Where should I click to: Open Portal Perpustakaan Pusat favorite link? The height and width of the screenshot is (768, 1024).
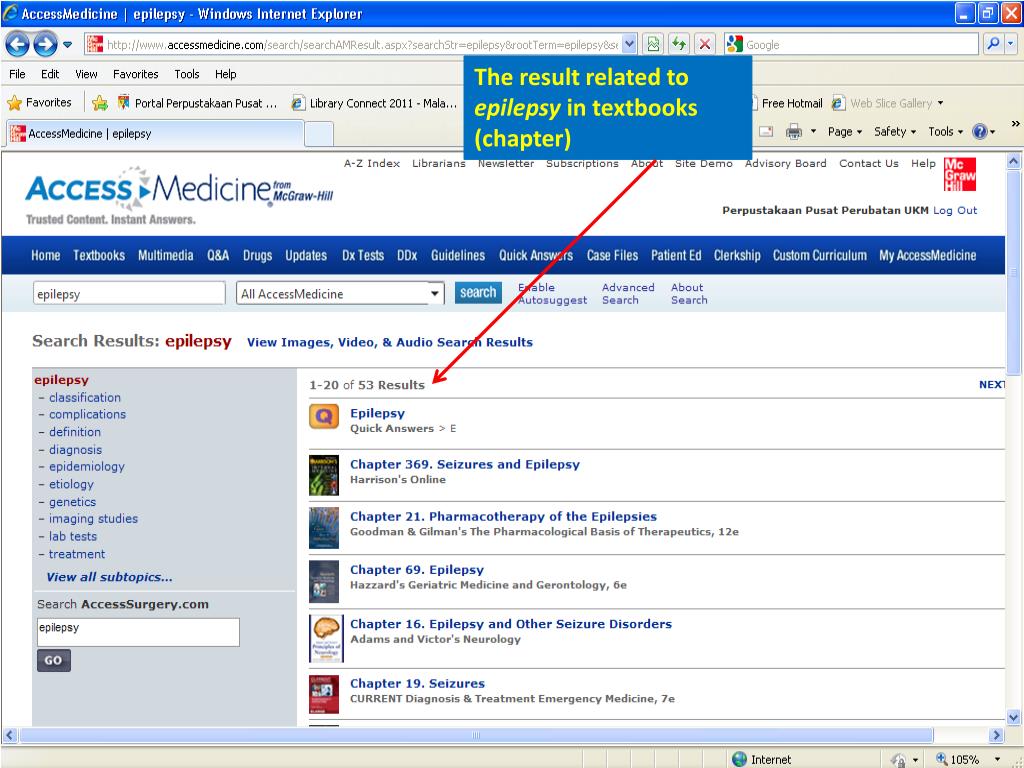tap(197, 103)
